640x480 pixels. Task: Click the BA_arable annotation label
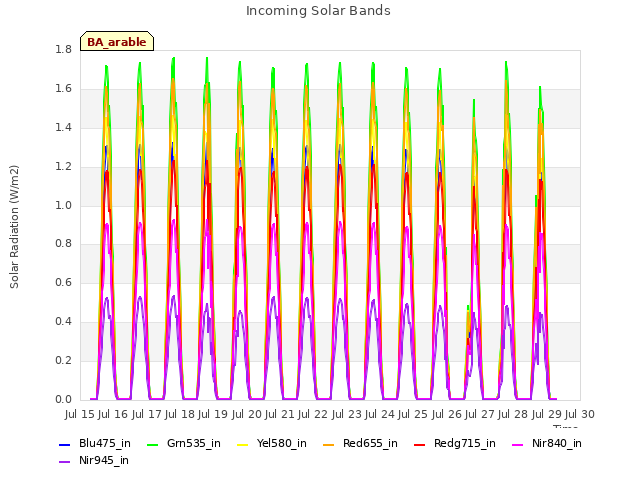pos(117,42)
